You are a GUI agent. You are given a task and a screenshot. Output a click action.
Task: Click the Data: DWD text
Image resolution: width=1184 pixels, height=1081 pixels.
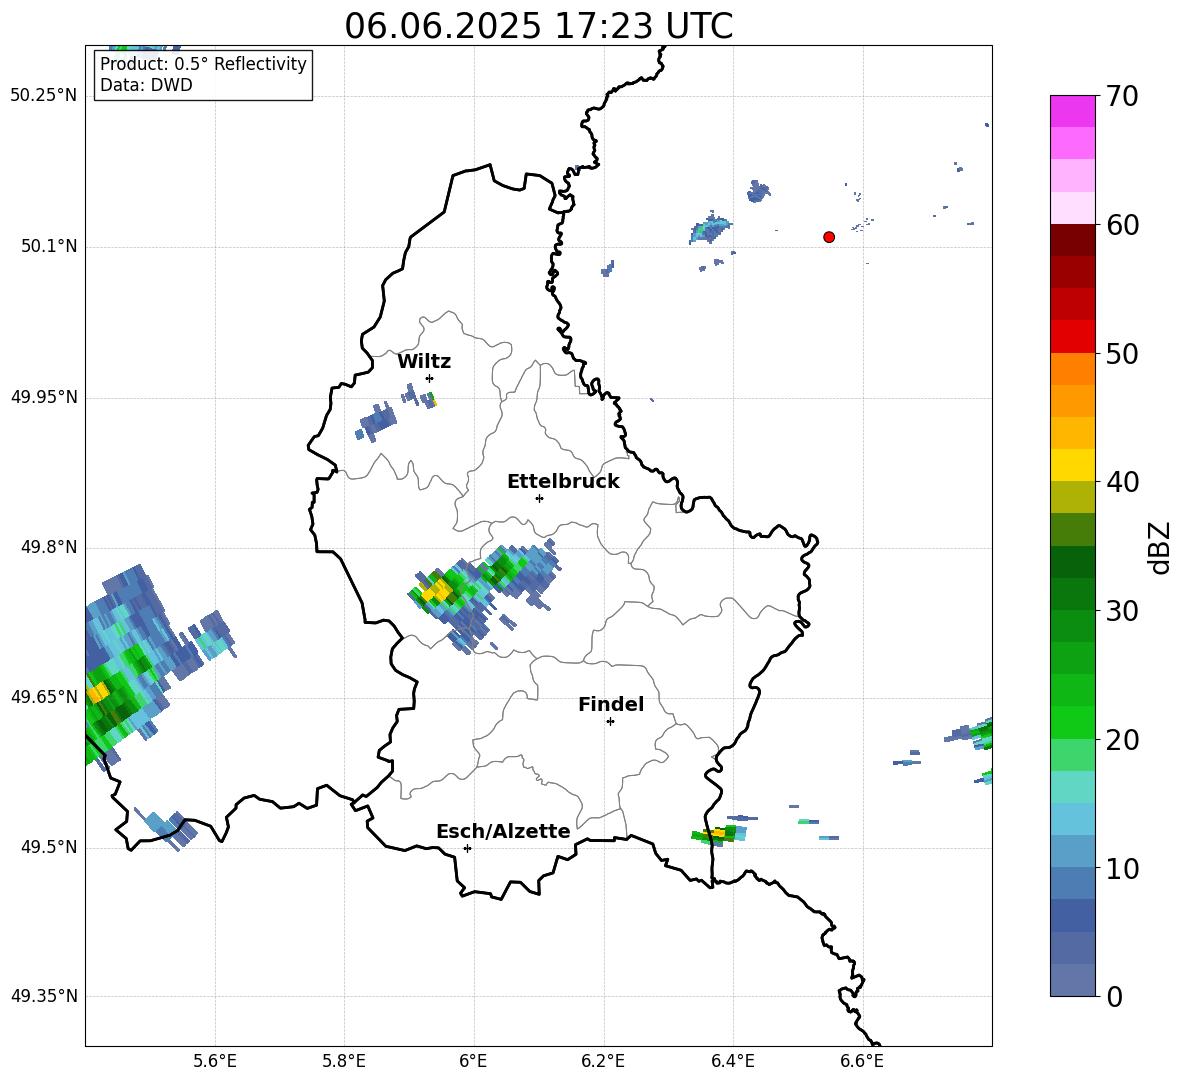pos(146,85)
